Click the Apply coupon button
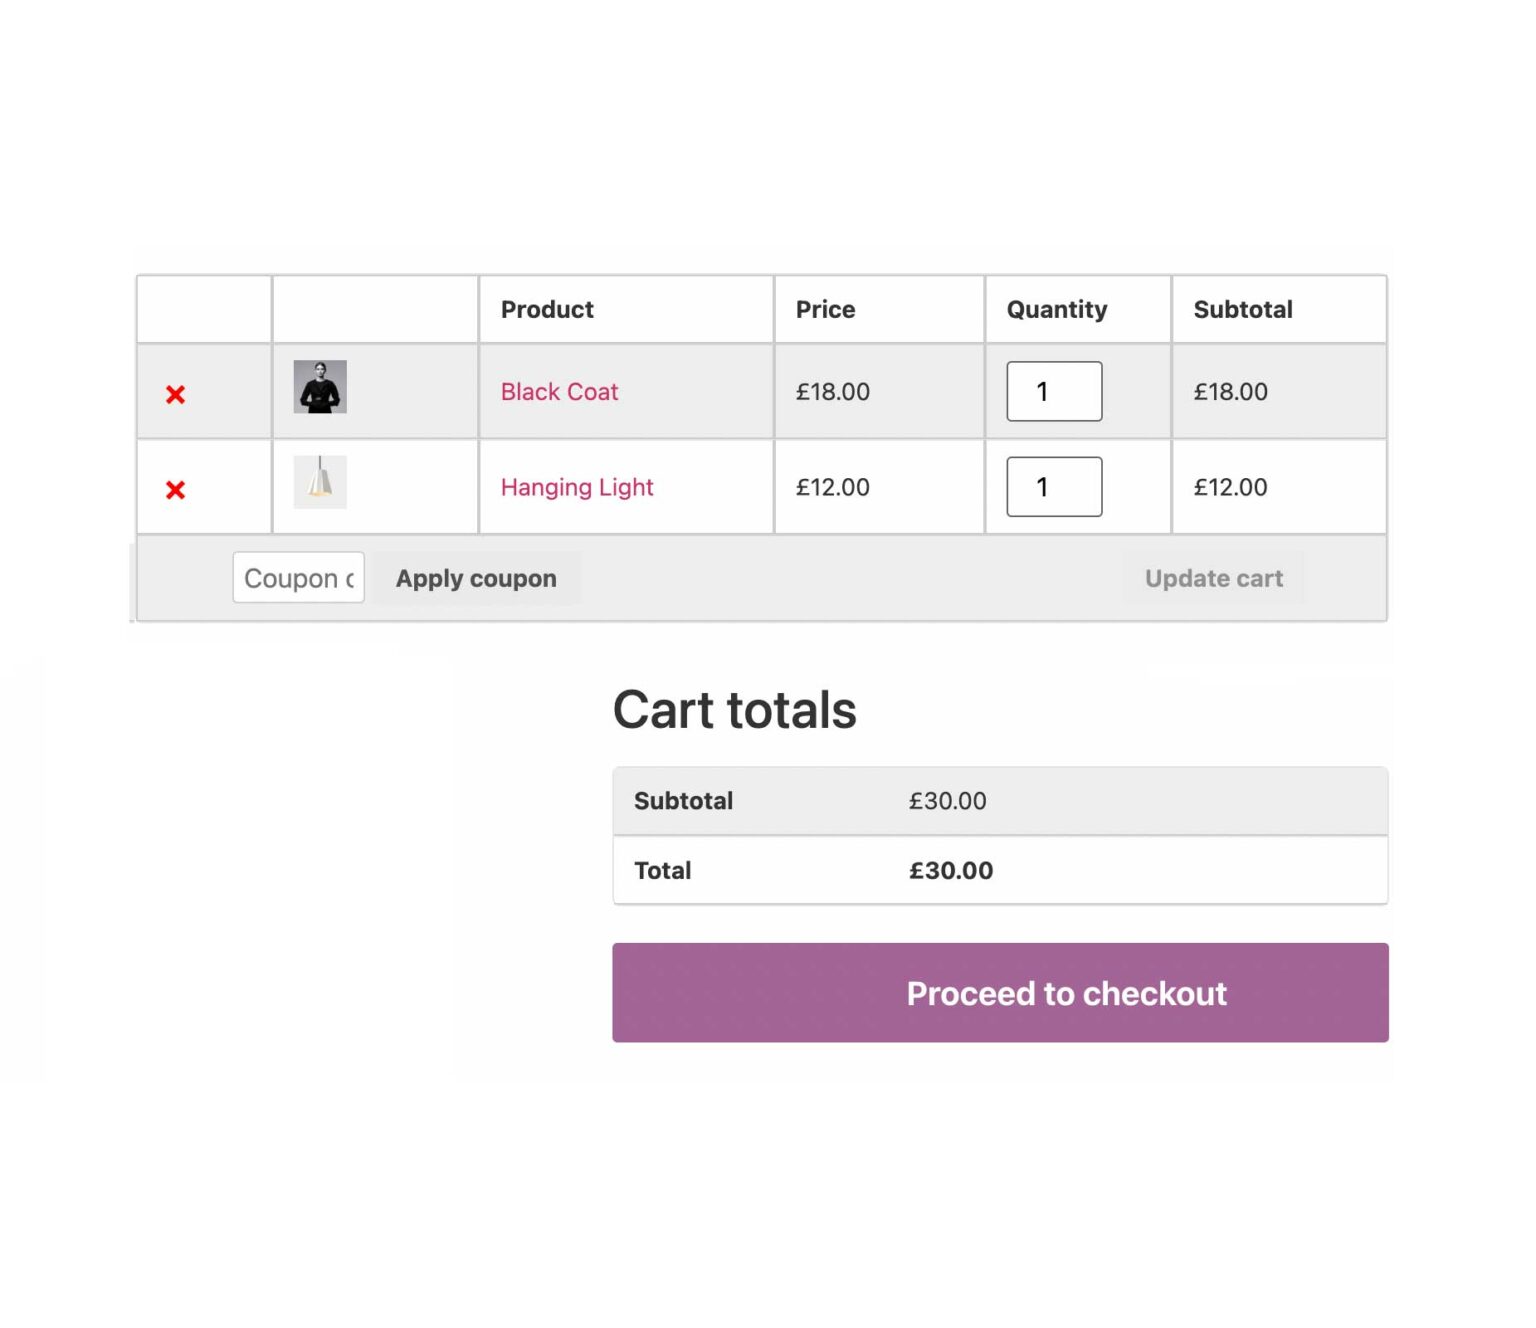This screenshot has height=1328, width=1536. click(x=477, y=578)
